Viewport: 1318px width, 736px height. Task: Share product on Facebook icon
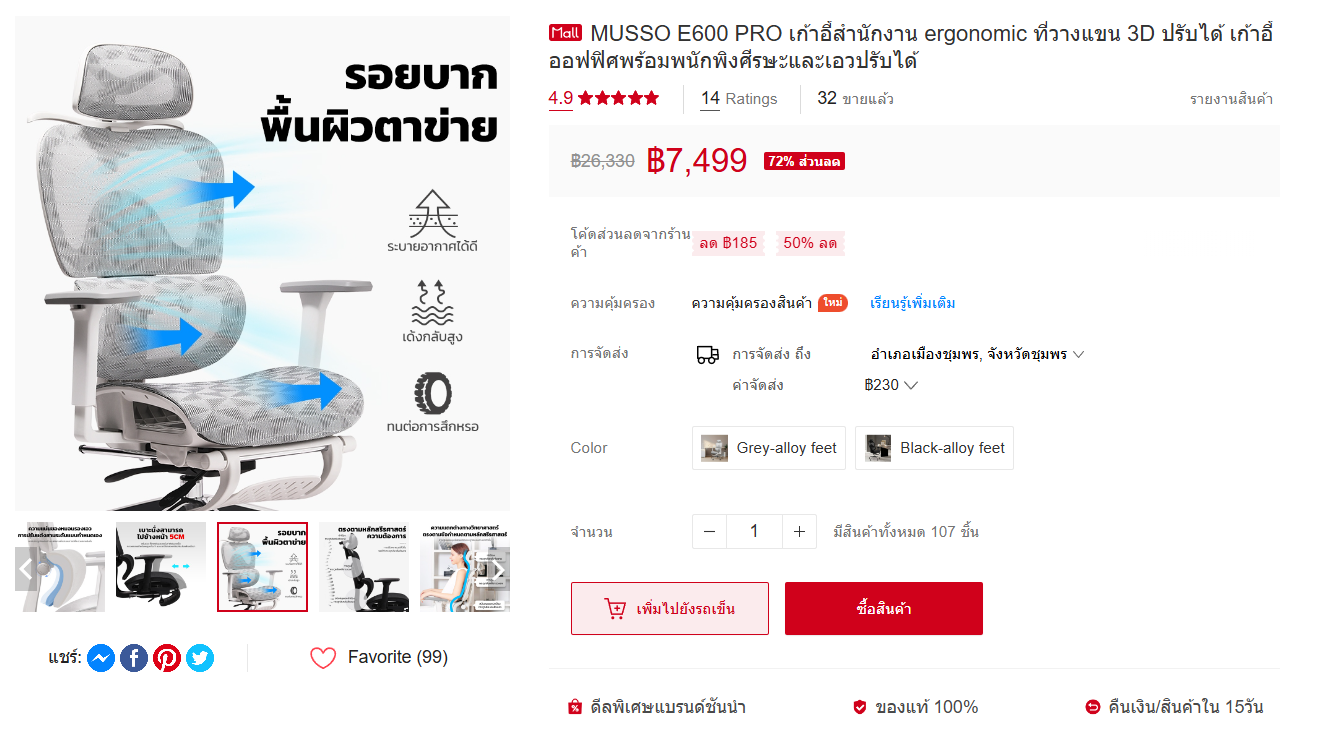point(134,658)
